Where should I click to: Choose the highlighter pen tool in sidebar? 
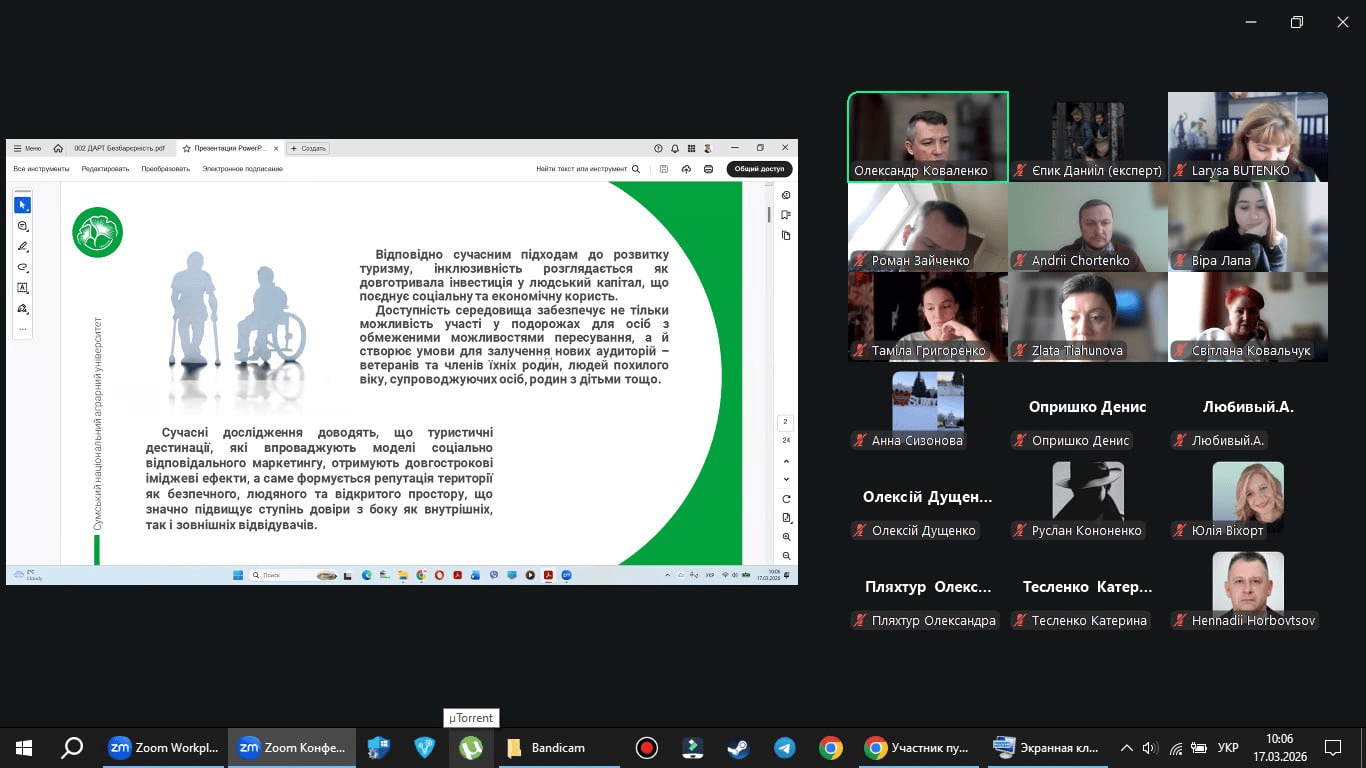pyautogui.click(x=22, y=247)
